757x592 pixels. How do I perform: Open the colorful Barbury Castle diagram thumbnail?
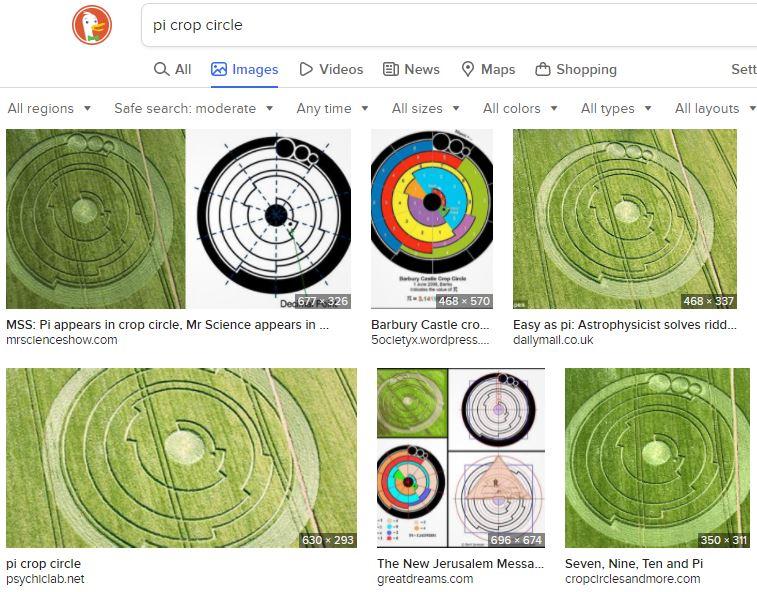pos(432,219)
